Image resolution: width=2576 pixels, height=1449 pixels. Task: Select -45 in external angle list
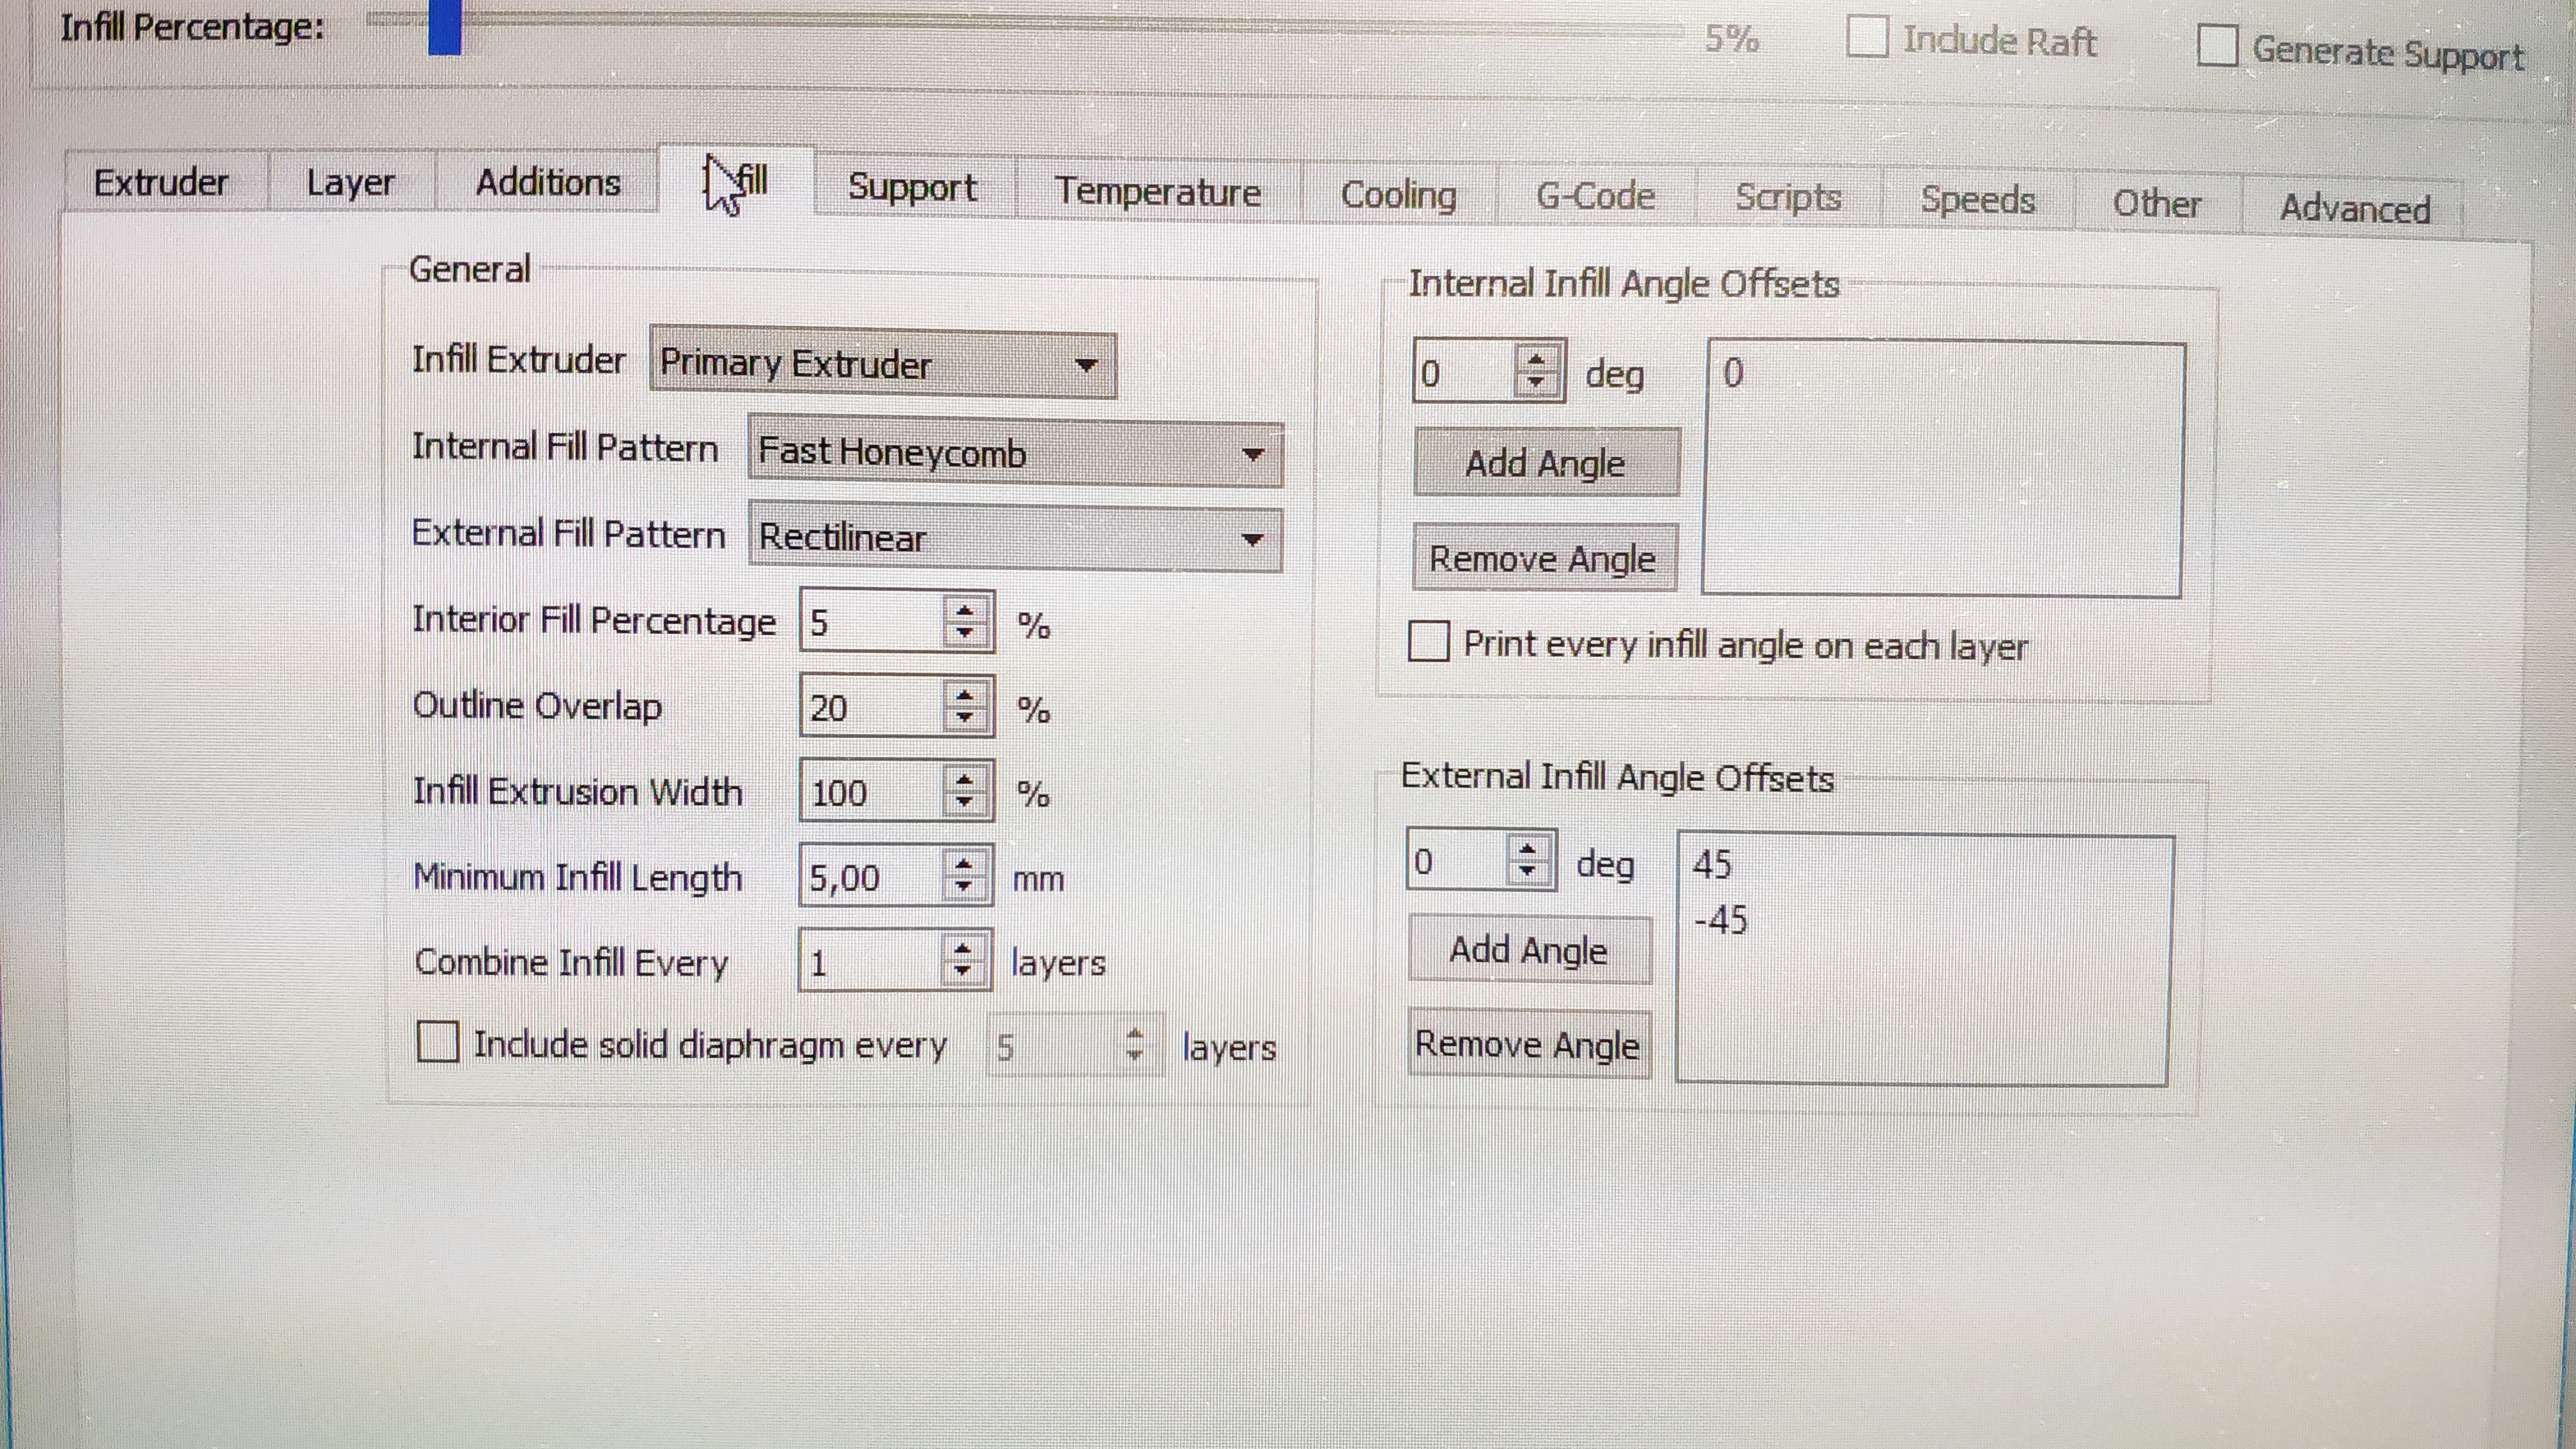click(x=1720, y=919)
